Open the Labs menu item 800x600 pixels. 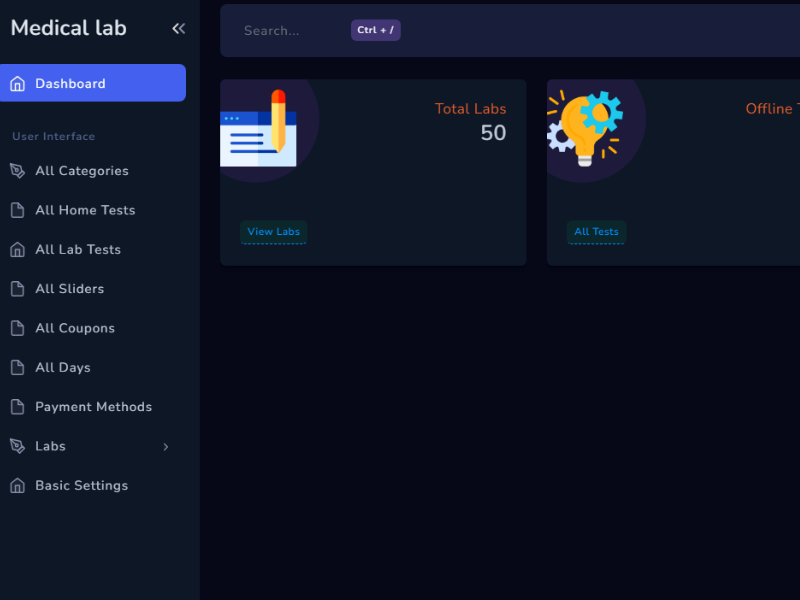[50, 446]
